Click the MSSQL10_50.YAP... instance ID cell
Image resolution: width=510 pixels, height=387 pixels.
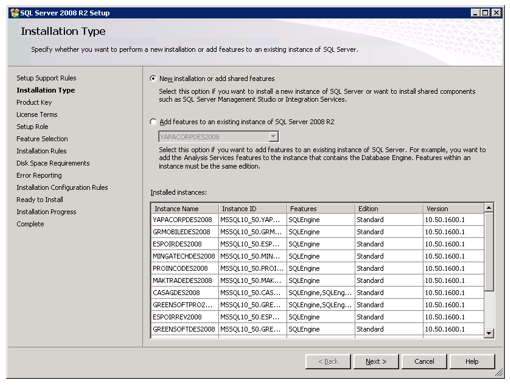click(x=252, y=220)
